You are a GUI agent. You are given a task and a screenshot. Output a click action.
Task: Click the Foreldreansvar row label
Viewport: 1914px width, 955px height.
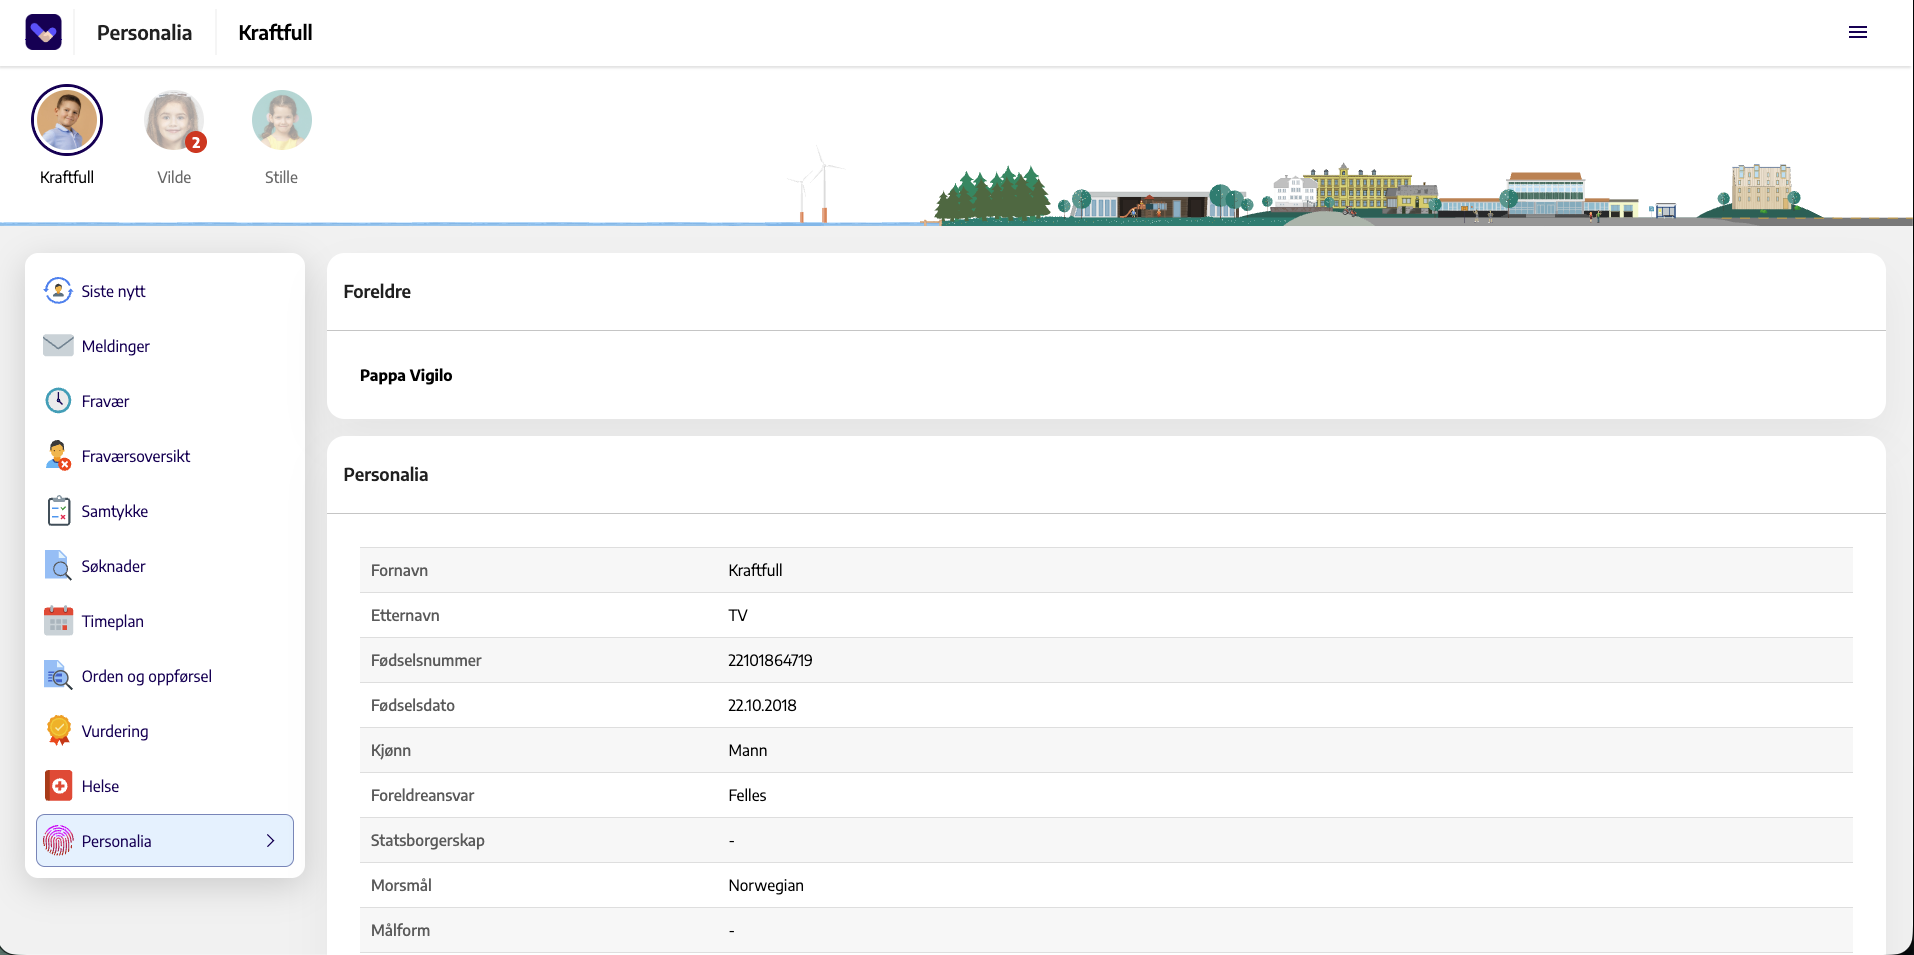(x=422, y=795)
